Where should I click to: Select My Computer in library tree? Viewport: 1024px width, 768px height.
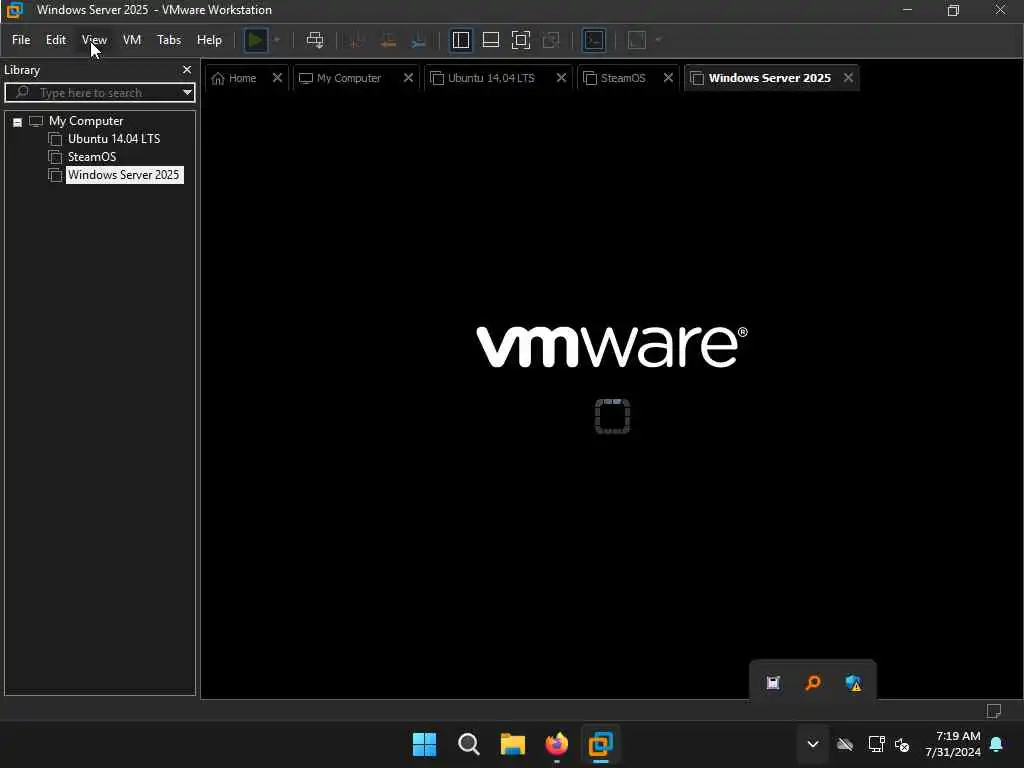(x=86, y=121)
